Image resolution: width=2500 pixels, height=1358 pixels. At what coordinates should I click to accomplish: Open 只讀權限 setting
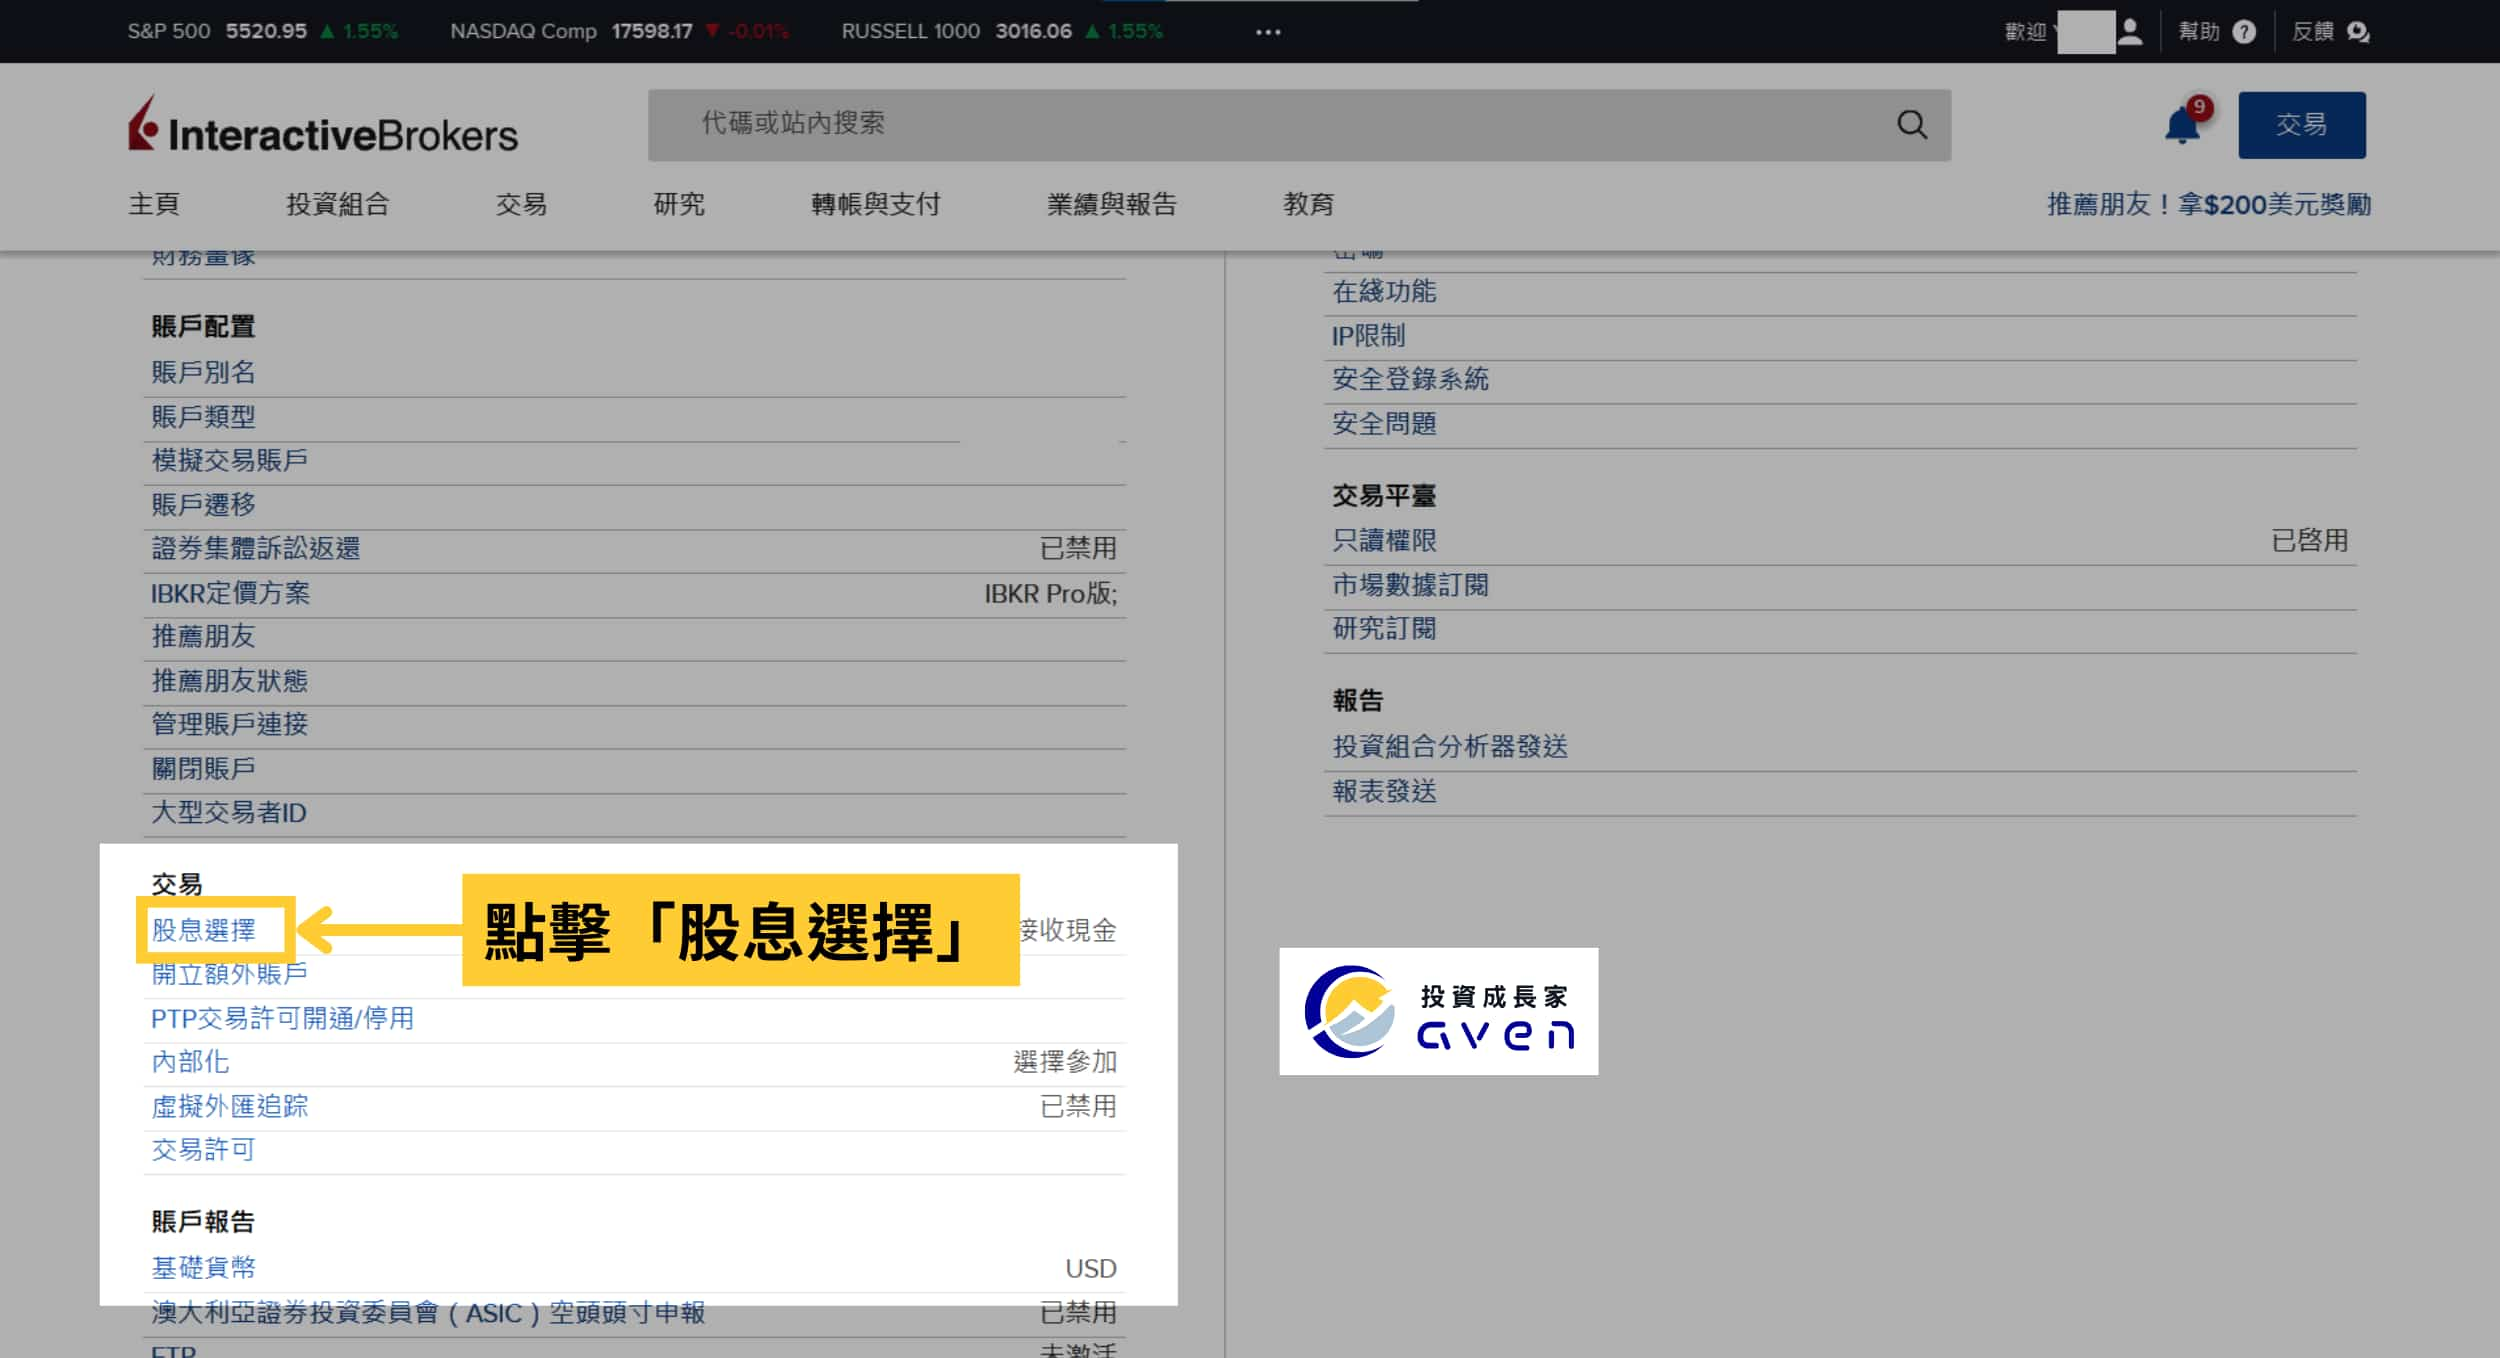click(x=1384, y=541)
